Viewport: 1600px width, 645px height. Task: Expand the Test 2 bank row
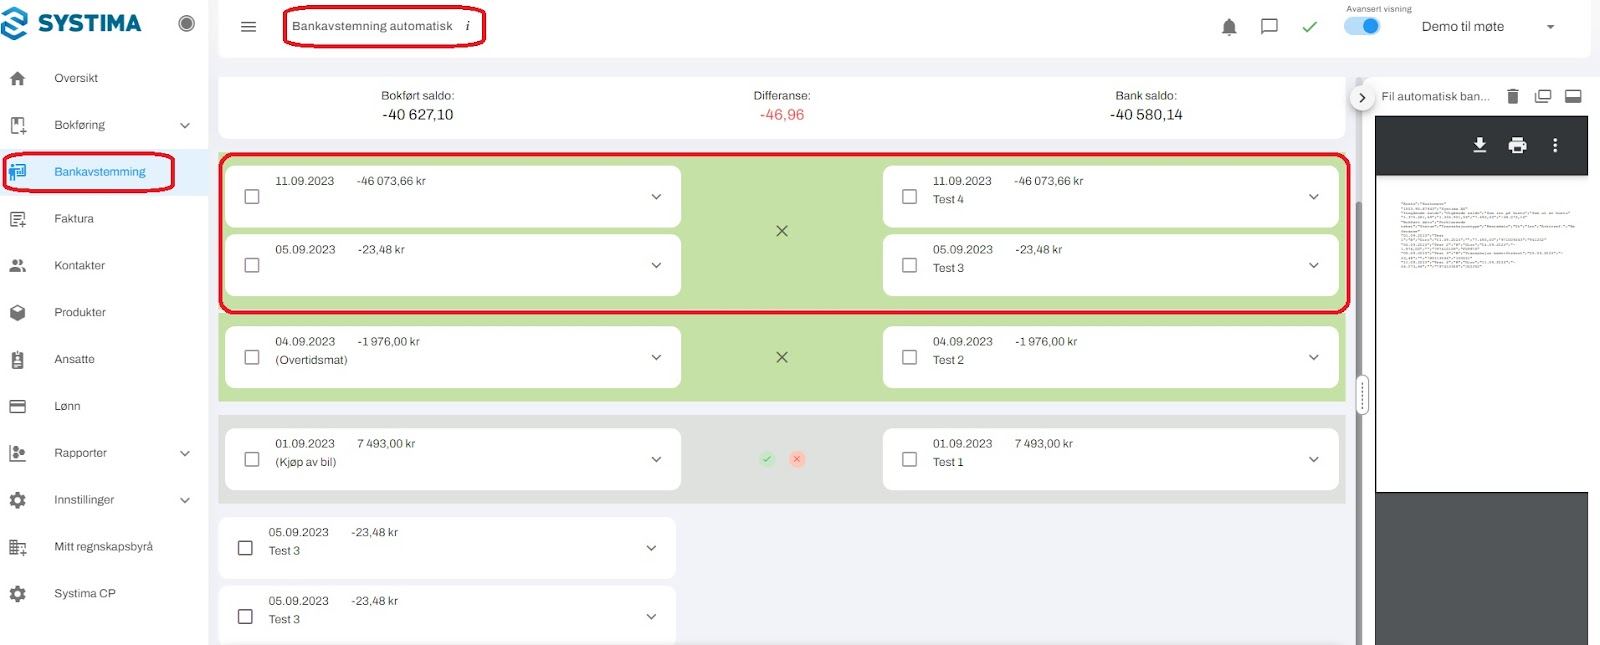tap(1313, 357)
